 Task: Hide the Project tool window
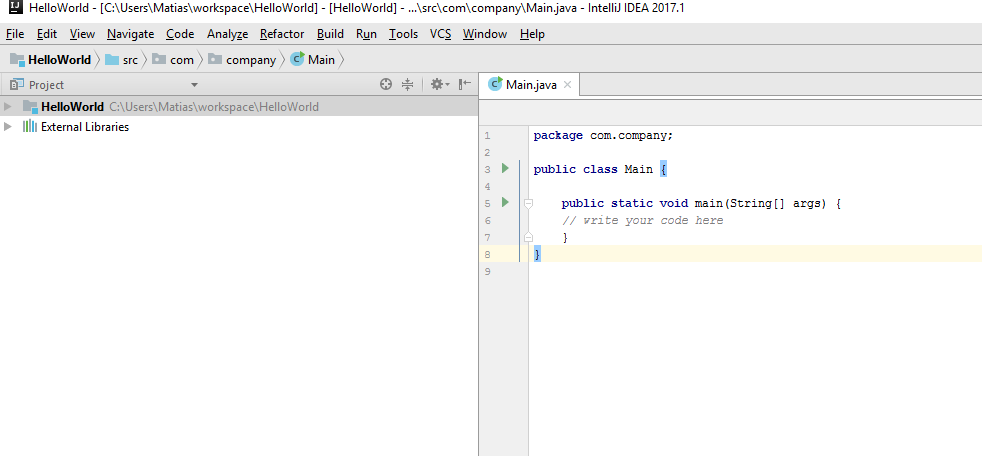465,85
